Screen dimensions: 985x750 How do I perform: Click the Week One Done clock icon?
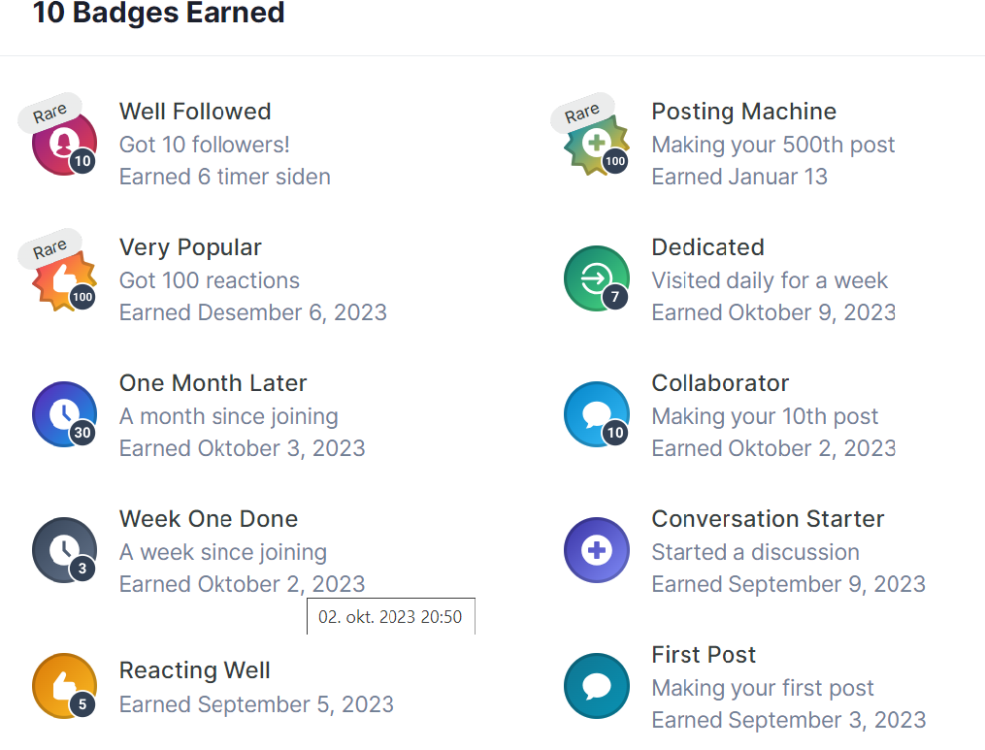(x=64, y=551)
